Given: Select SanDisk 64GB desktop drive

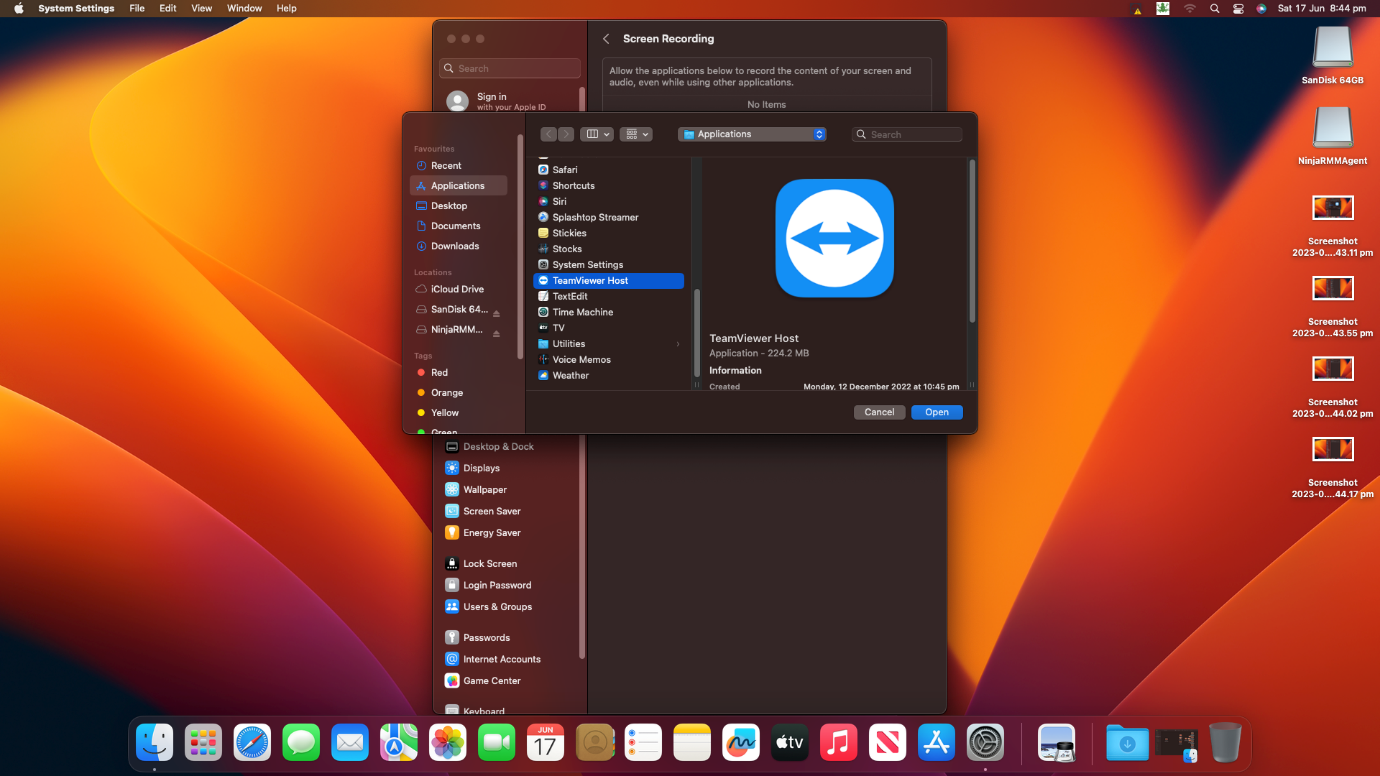Looking at the screenshot, I should (1332, 56).
